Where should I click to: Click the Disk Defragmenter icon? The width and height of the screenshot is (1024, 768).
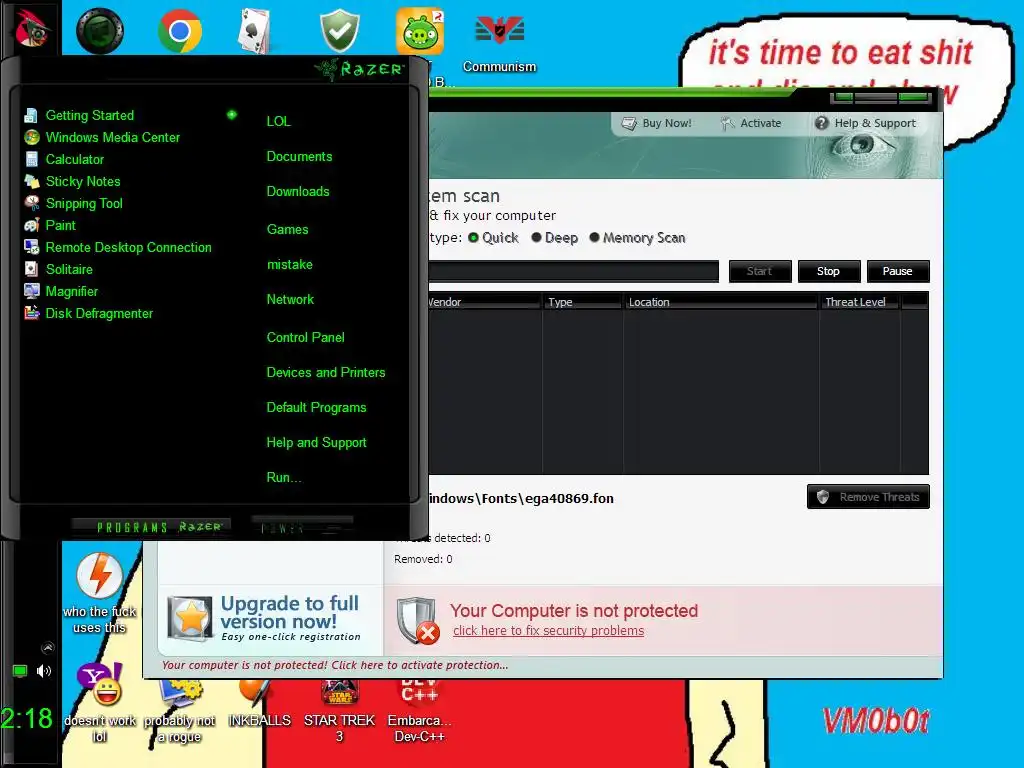[x=31, y=313]
